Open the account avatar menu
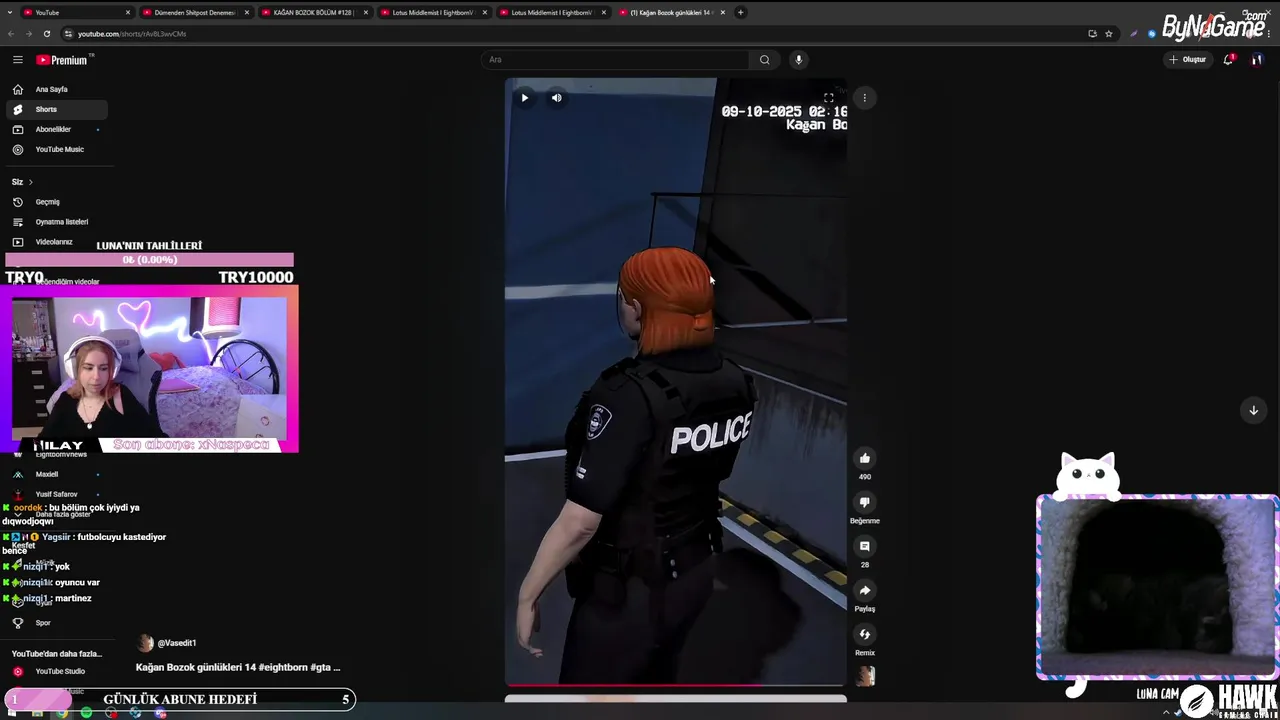 [1257, 60]
